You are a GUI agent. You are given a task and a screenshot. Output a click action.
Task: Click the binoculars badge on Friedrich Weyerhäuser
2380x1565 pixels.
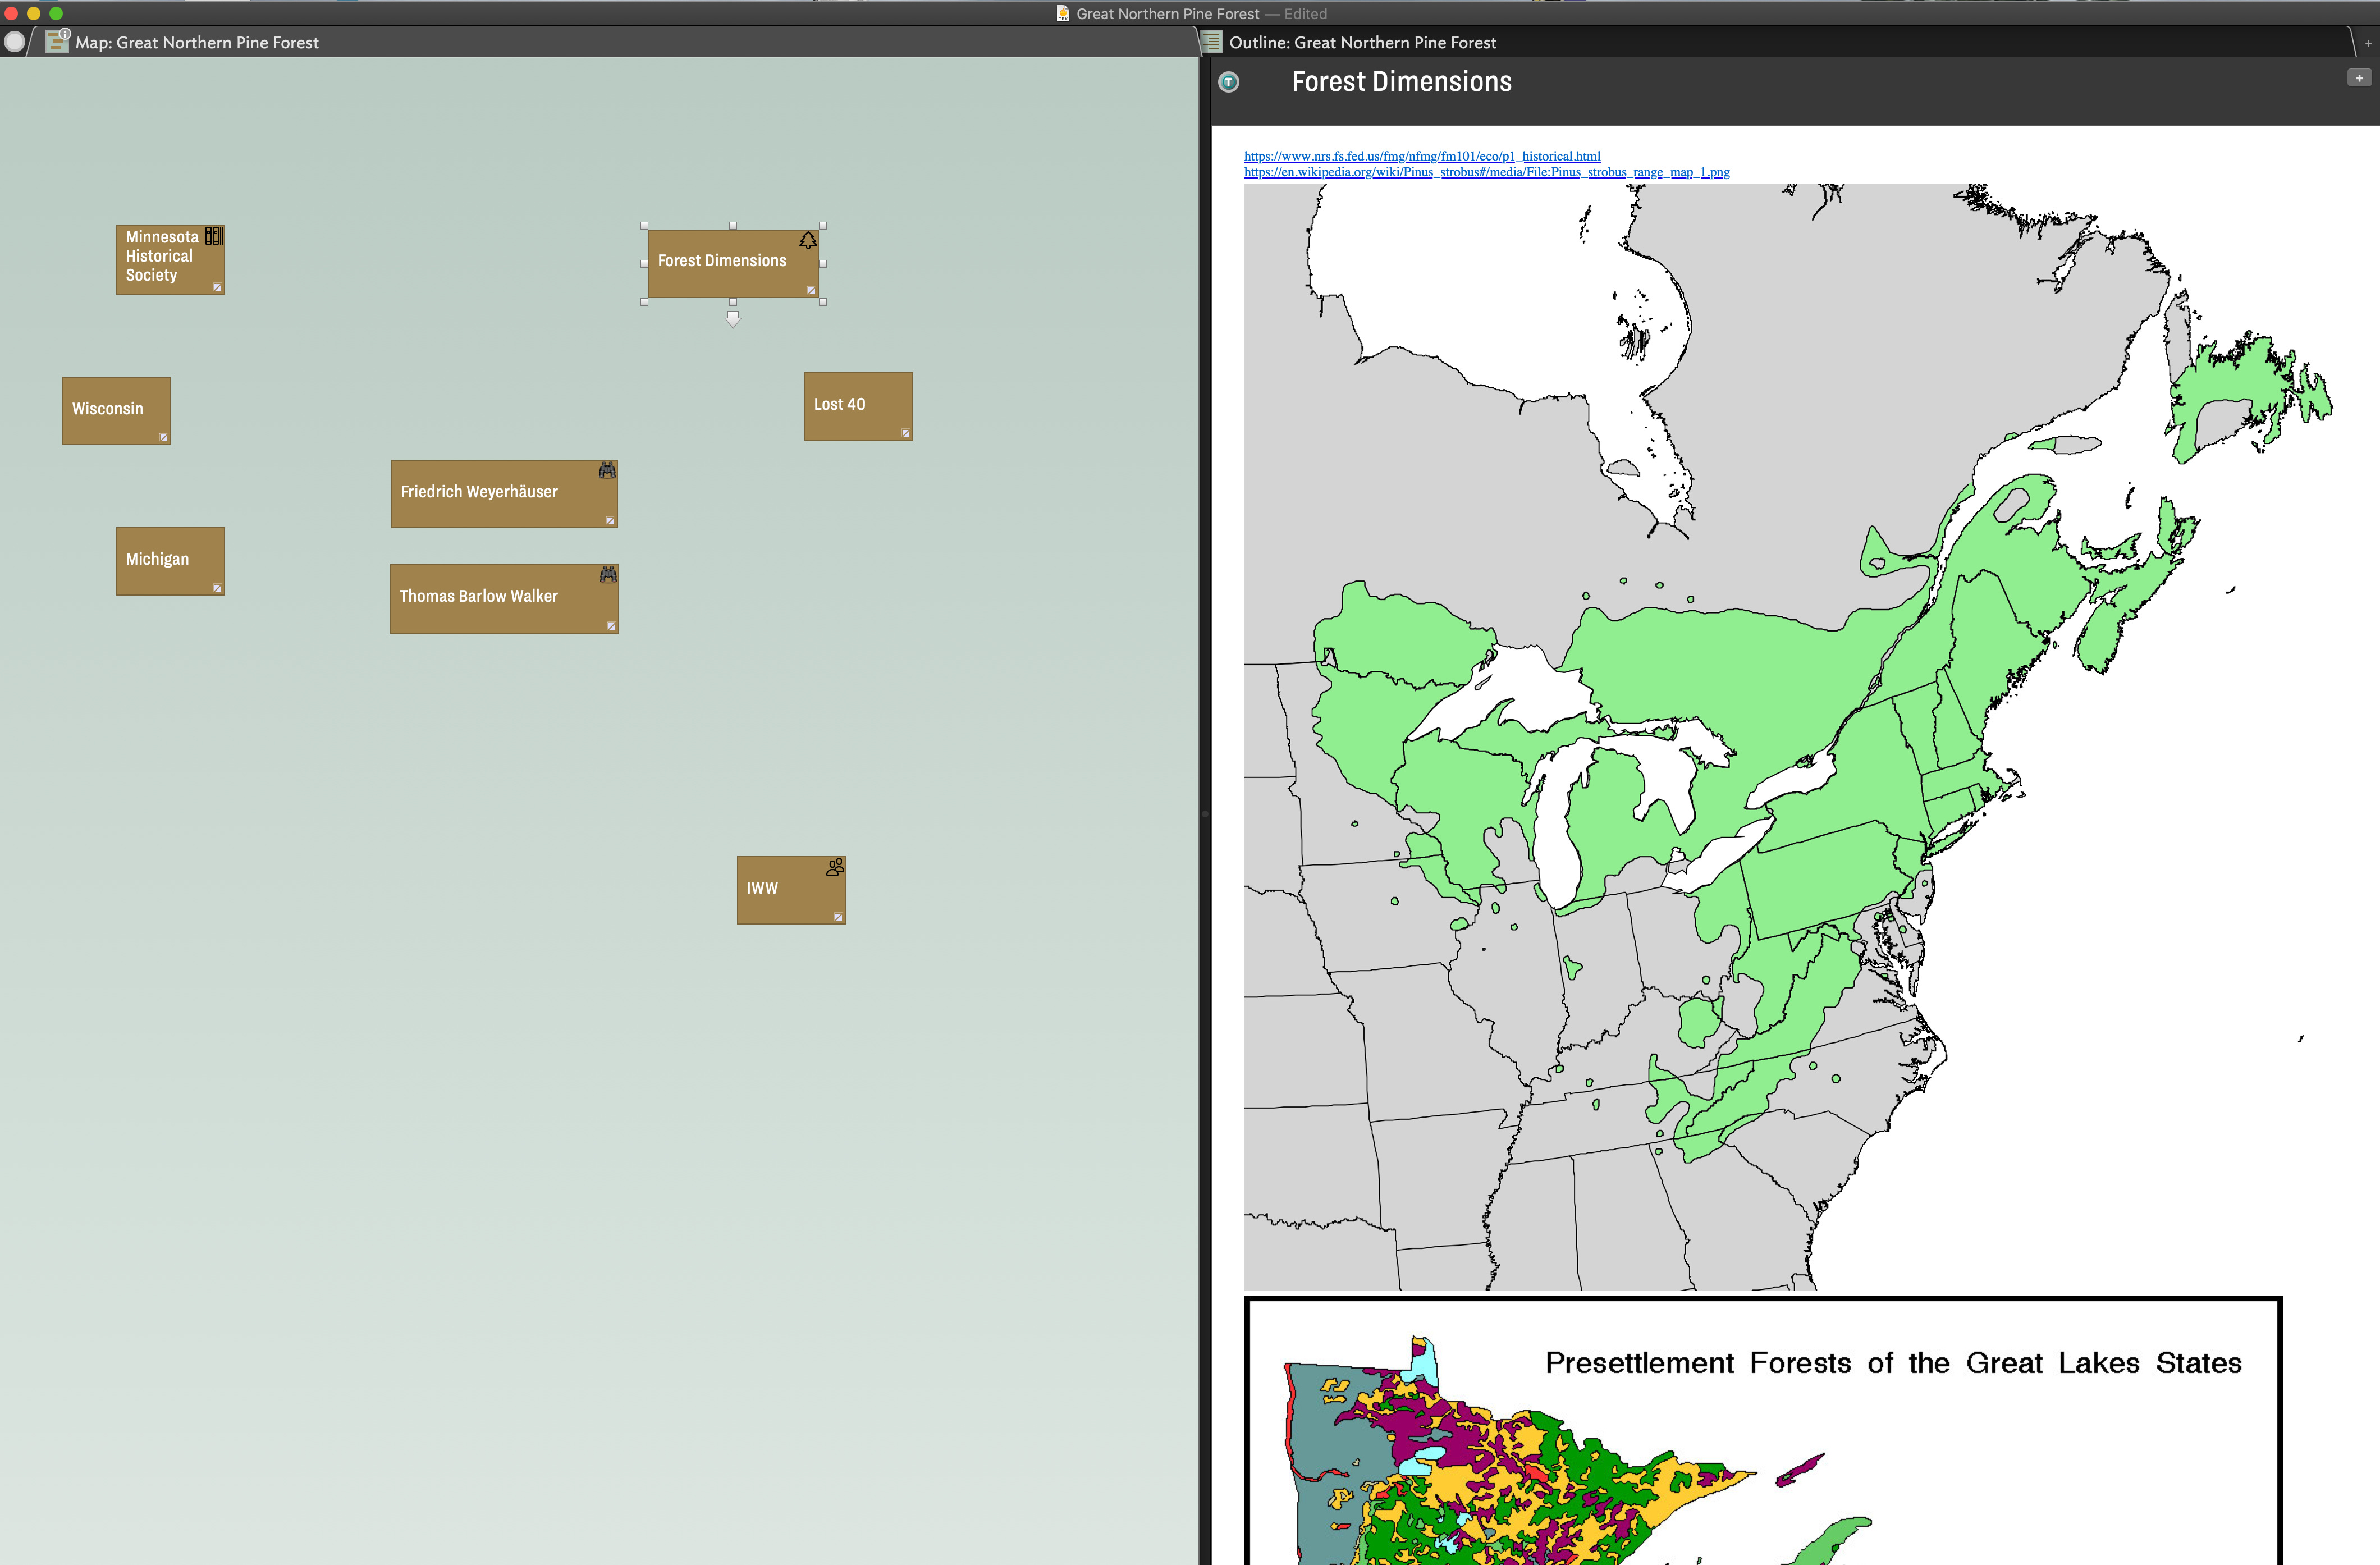[x=607, y=470]
